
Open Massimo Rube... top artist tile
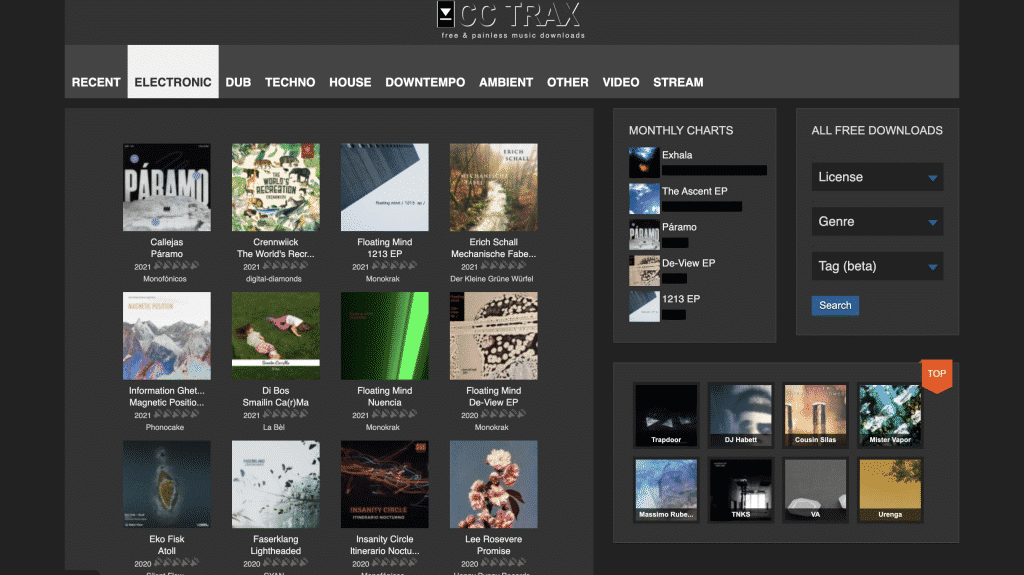[666, 489]
